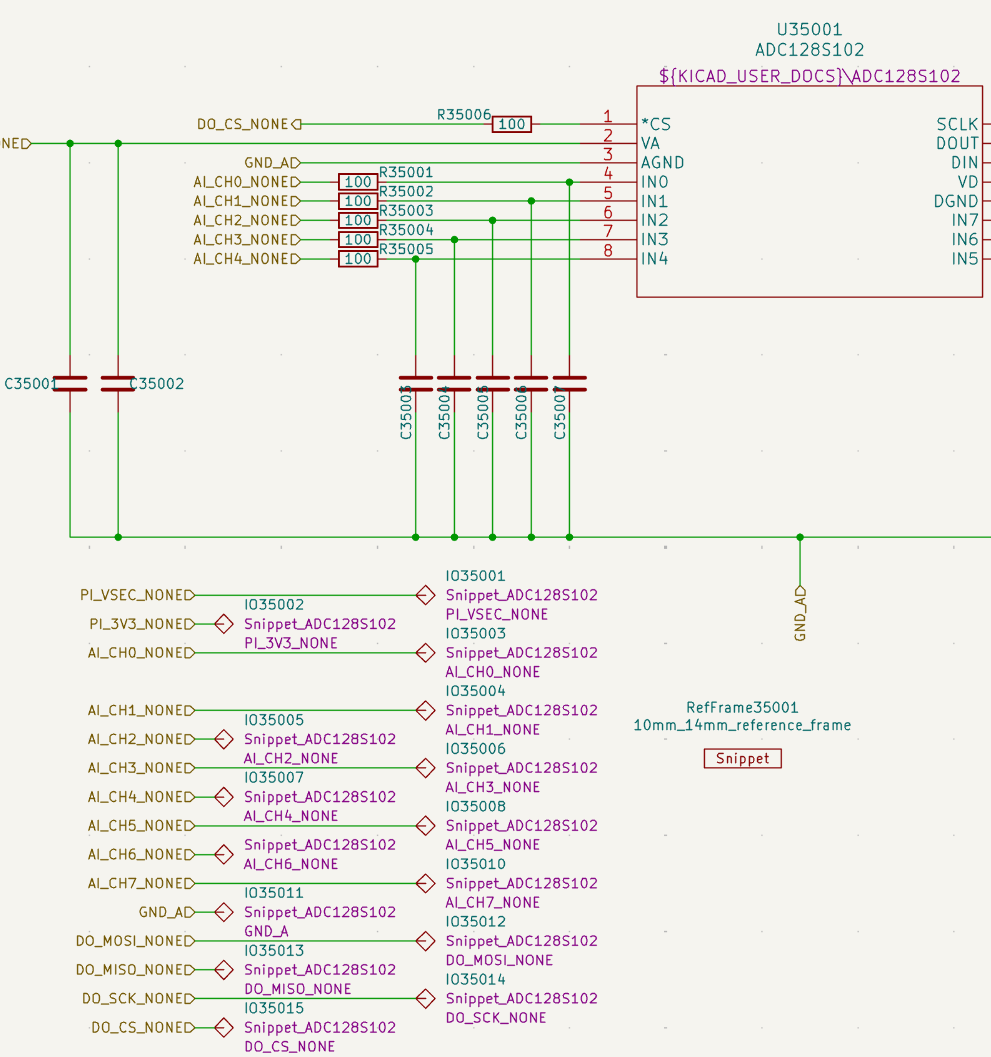Click the diamond connector next to the DO_CS_NONE label at the bottom

click(224, 1027)
